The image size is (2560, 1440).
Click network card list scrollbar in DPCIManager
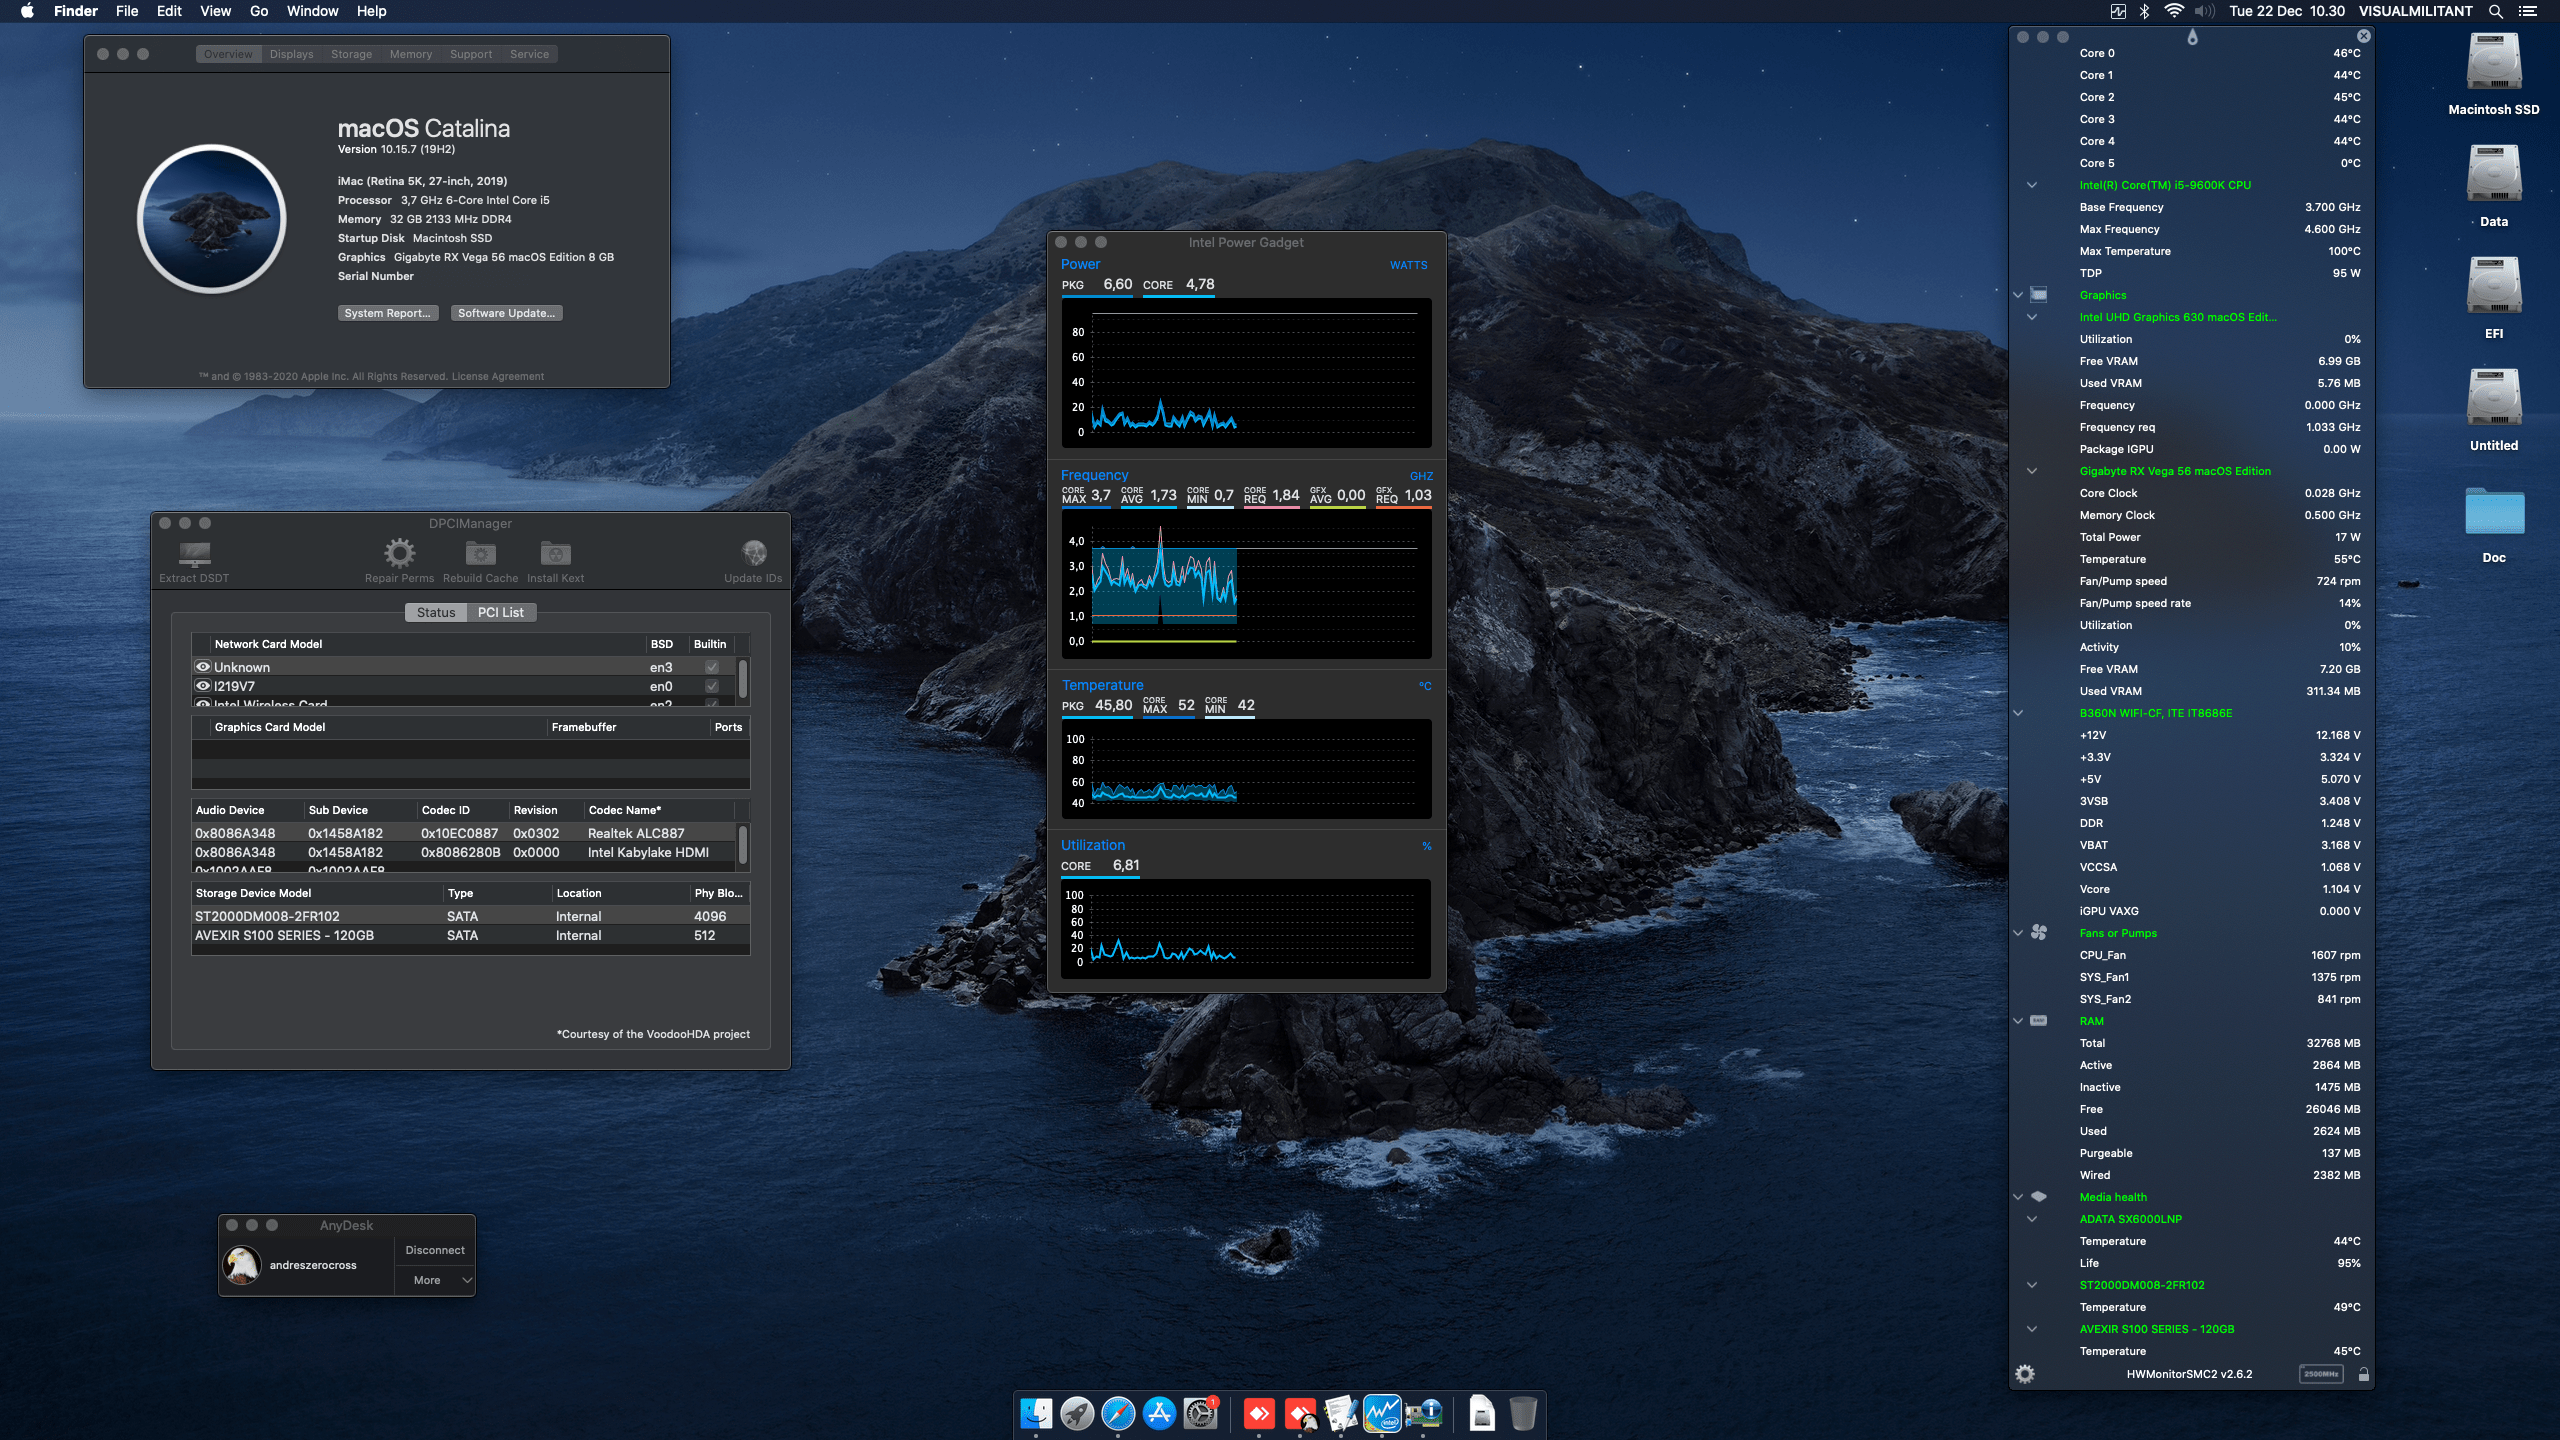742,678
